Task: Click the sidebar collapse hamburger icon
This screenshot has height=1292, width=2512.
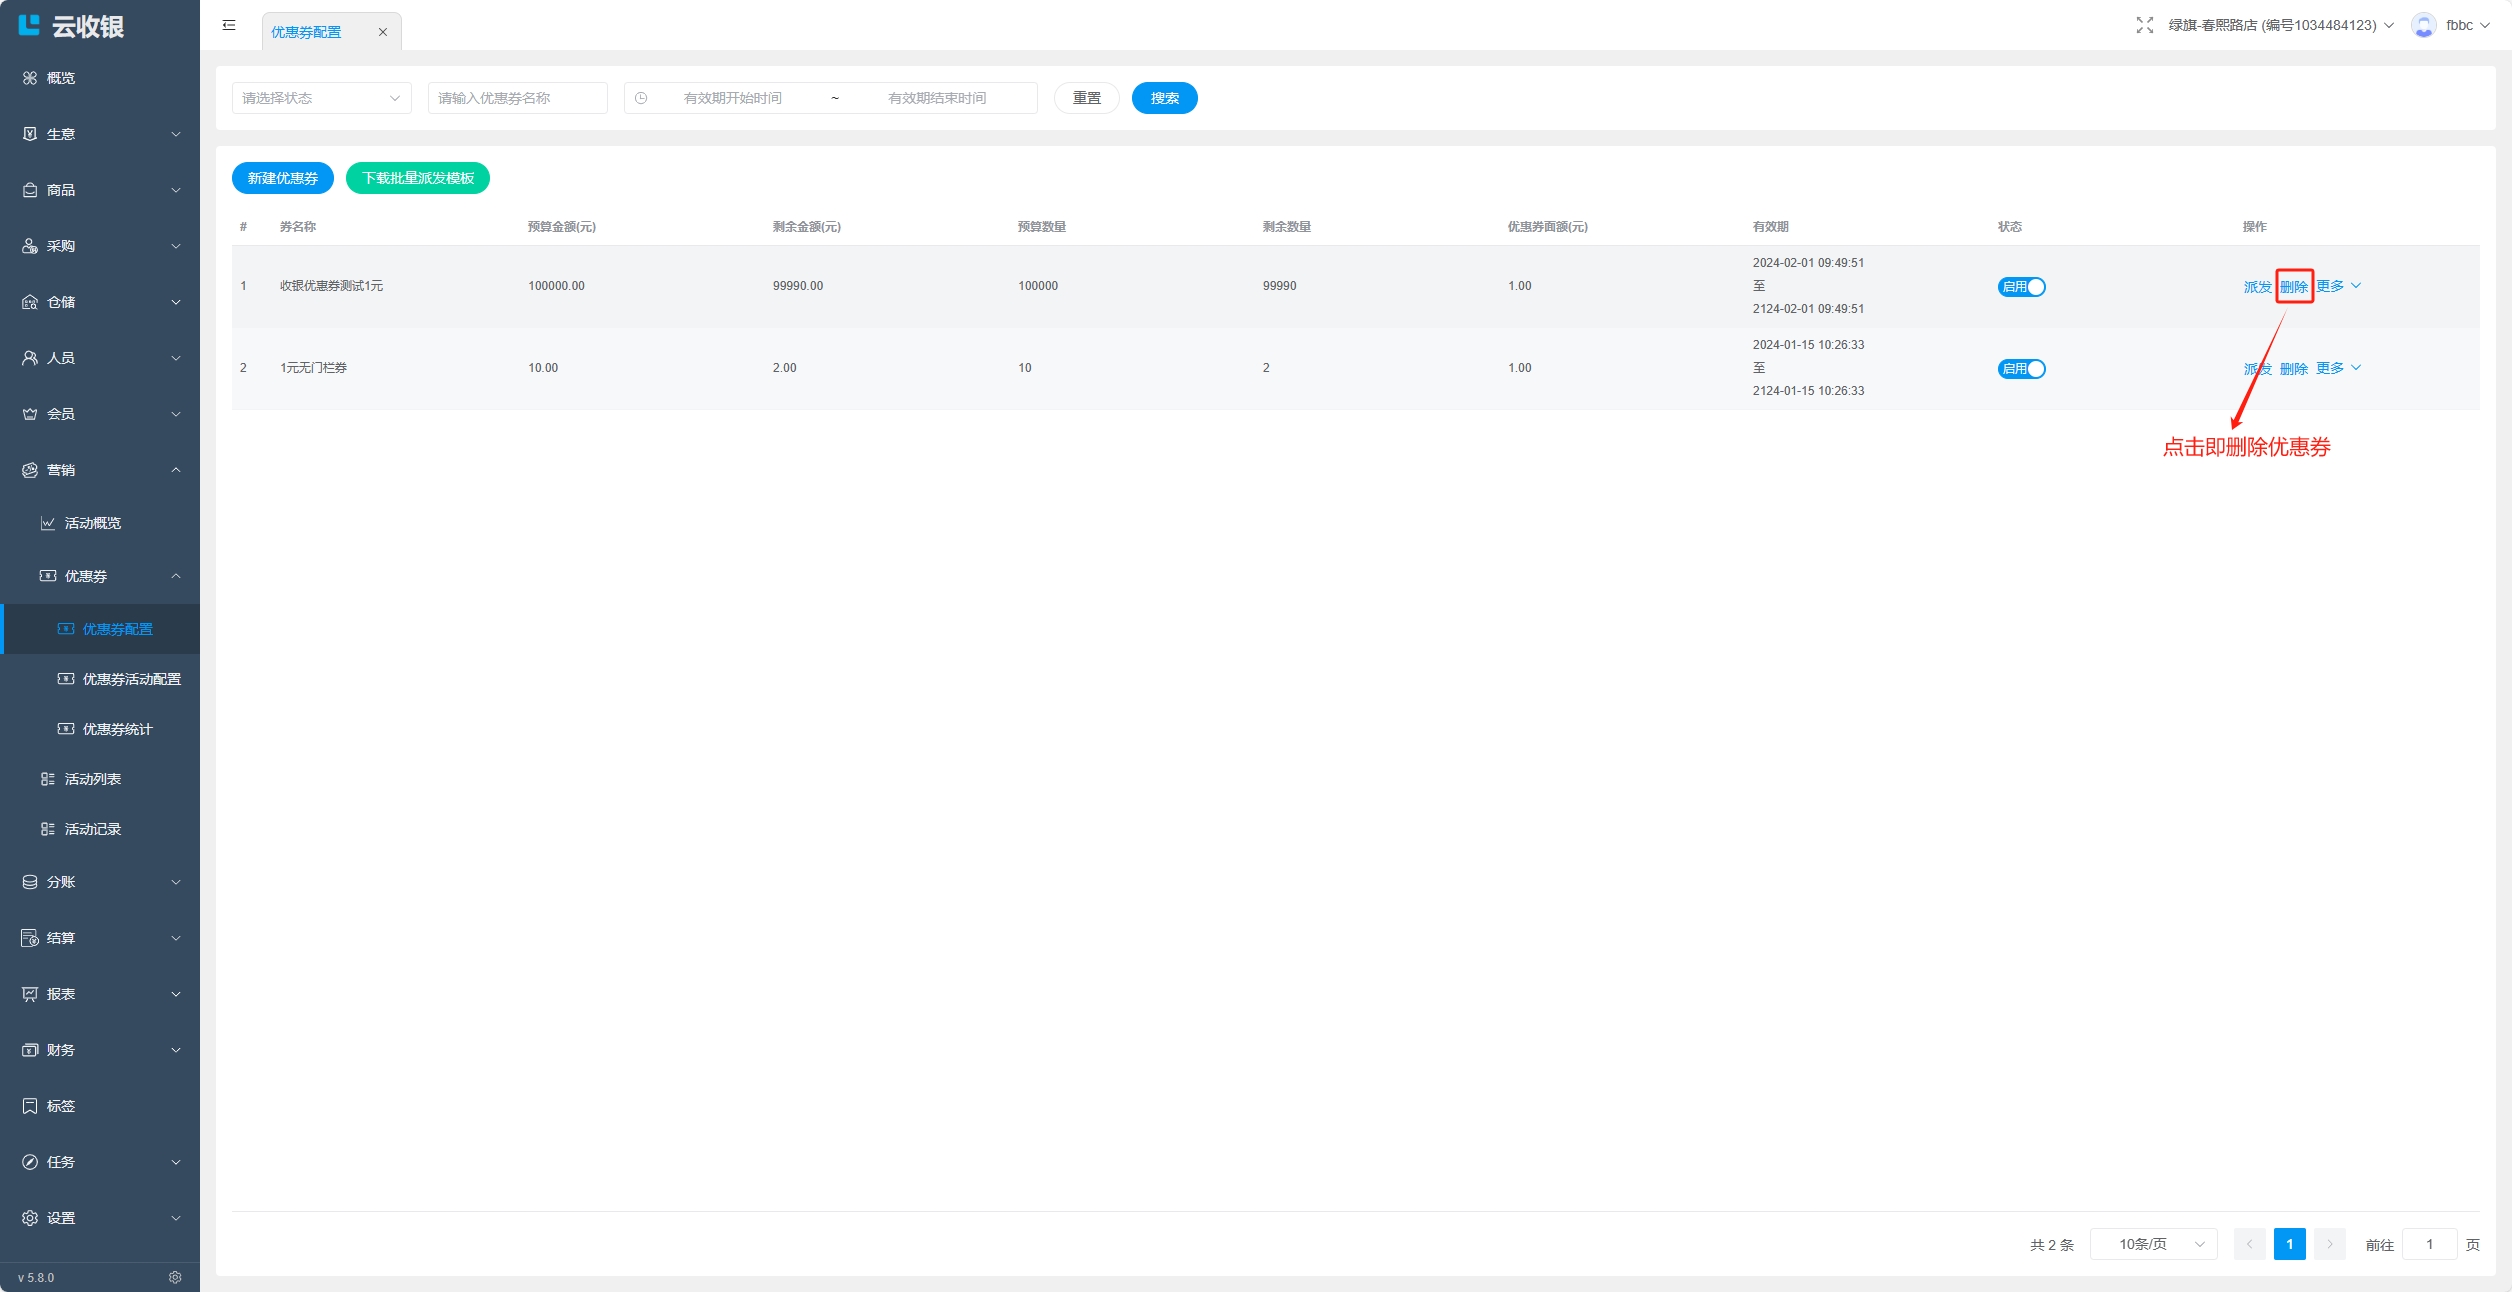Action: point(229,25)
